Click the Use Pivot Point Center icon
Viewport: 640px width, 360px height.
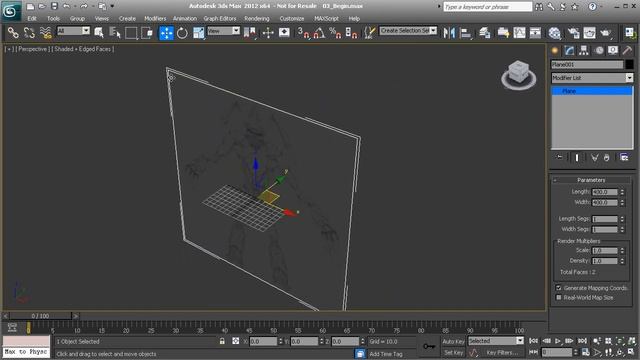pos(249,32)
